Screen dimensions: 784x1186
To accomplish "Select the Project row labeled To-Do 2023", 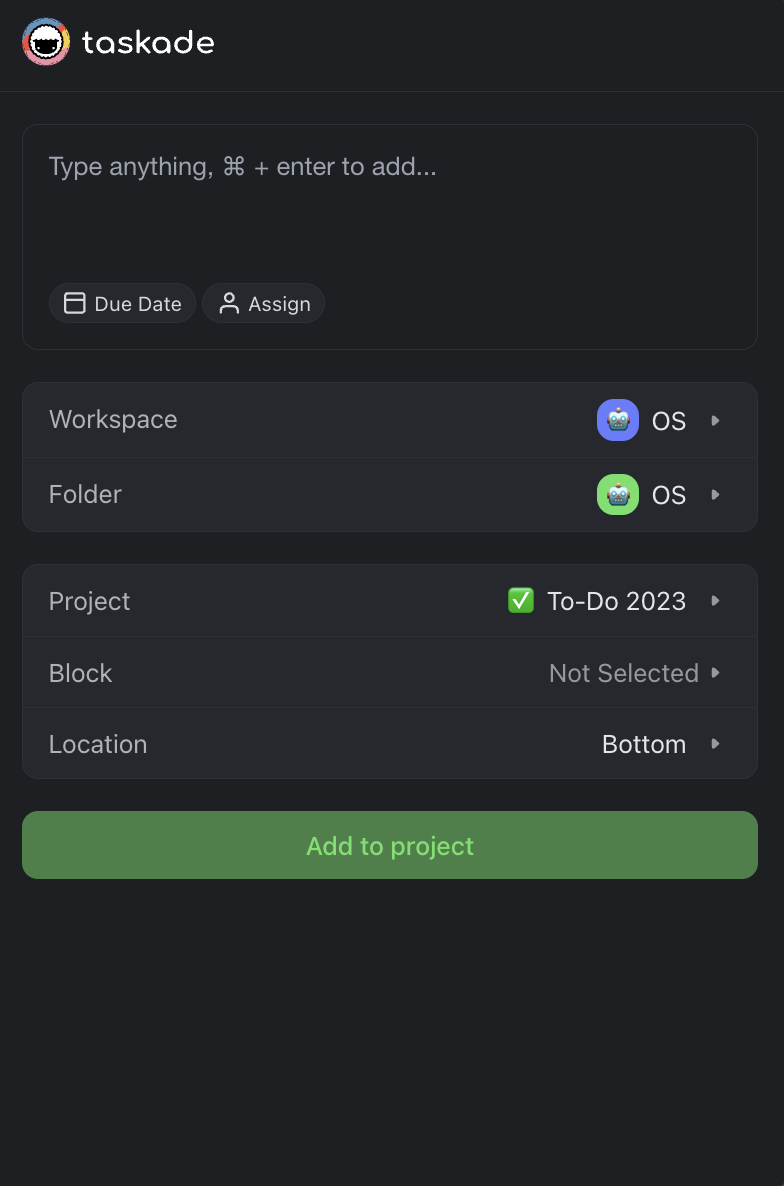I will click(390, 600).
